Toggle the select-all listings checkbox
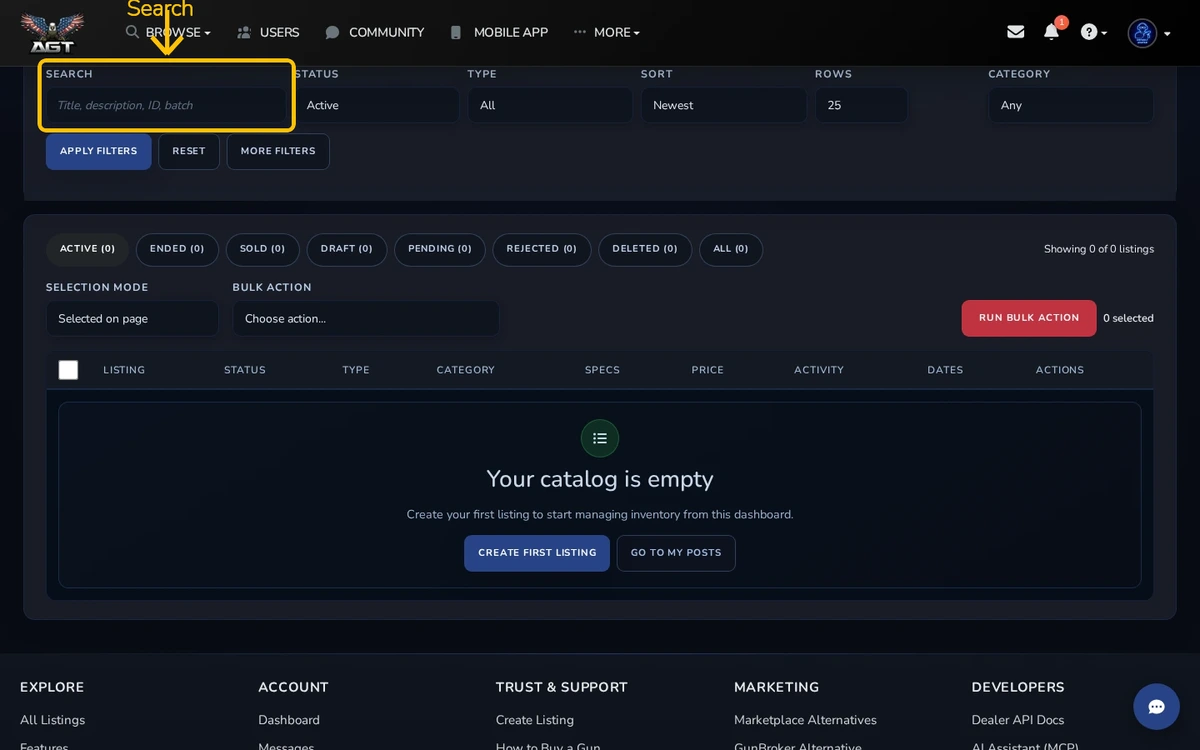1200x750 pixels. coord(68,370)
